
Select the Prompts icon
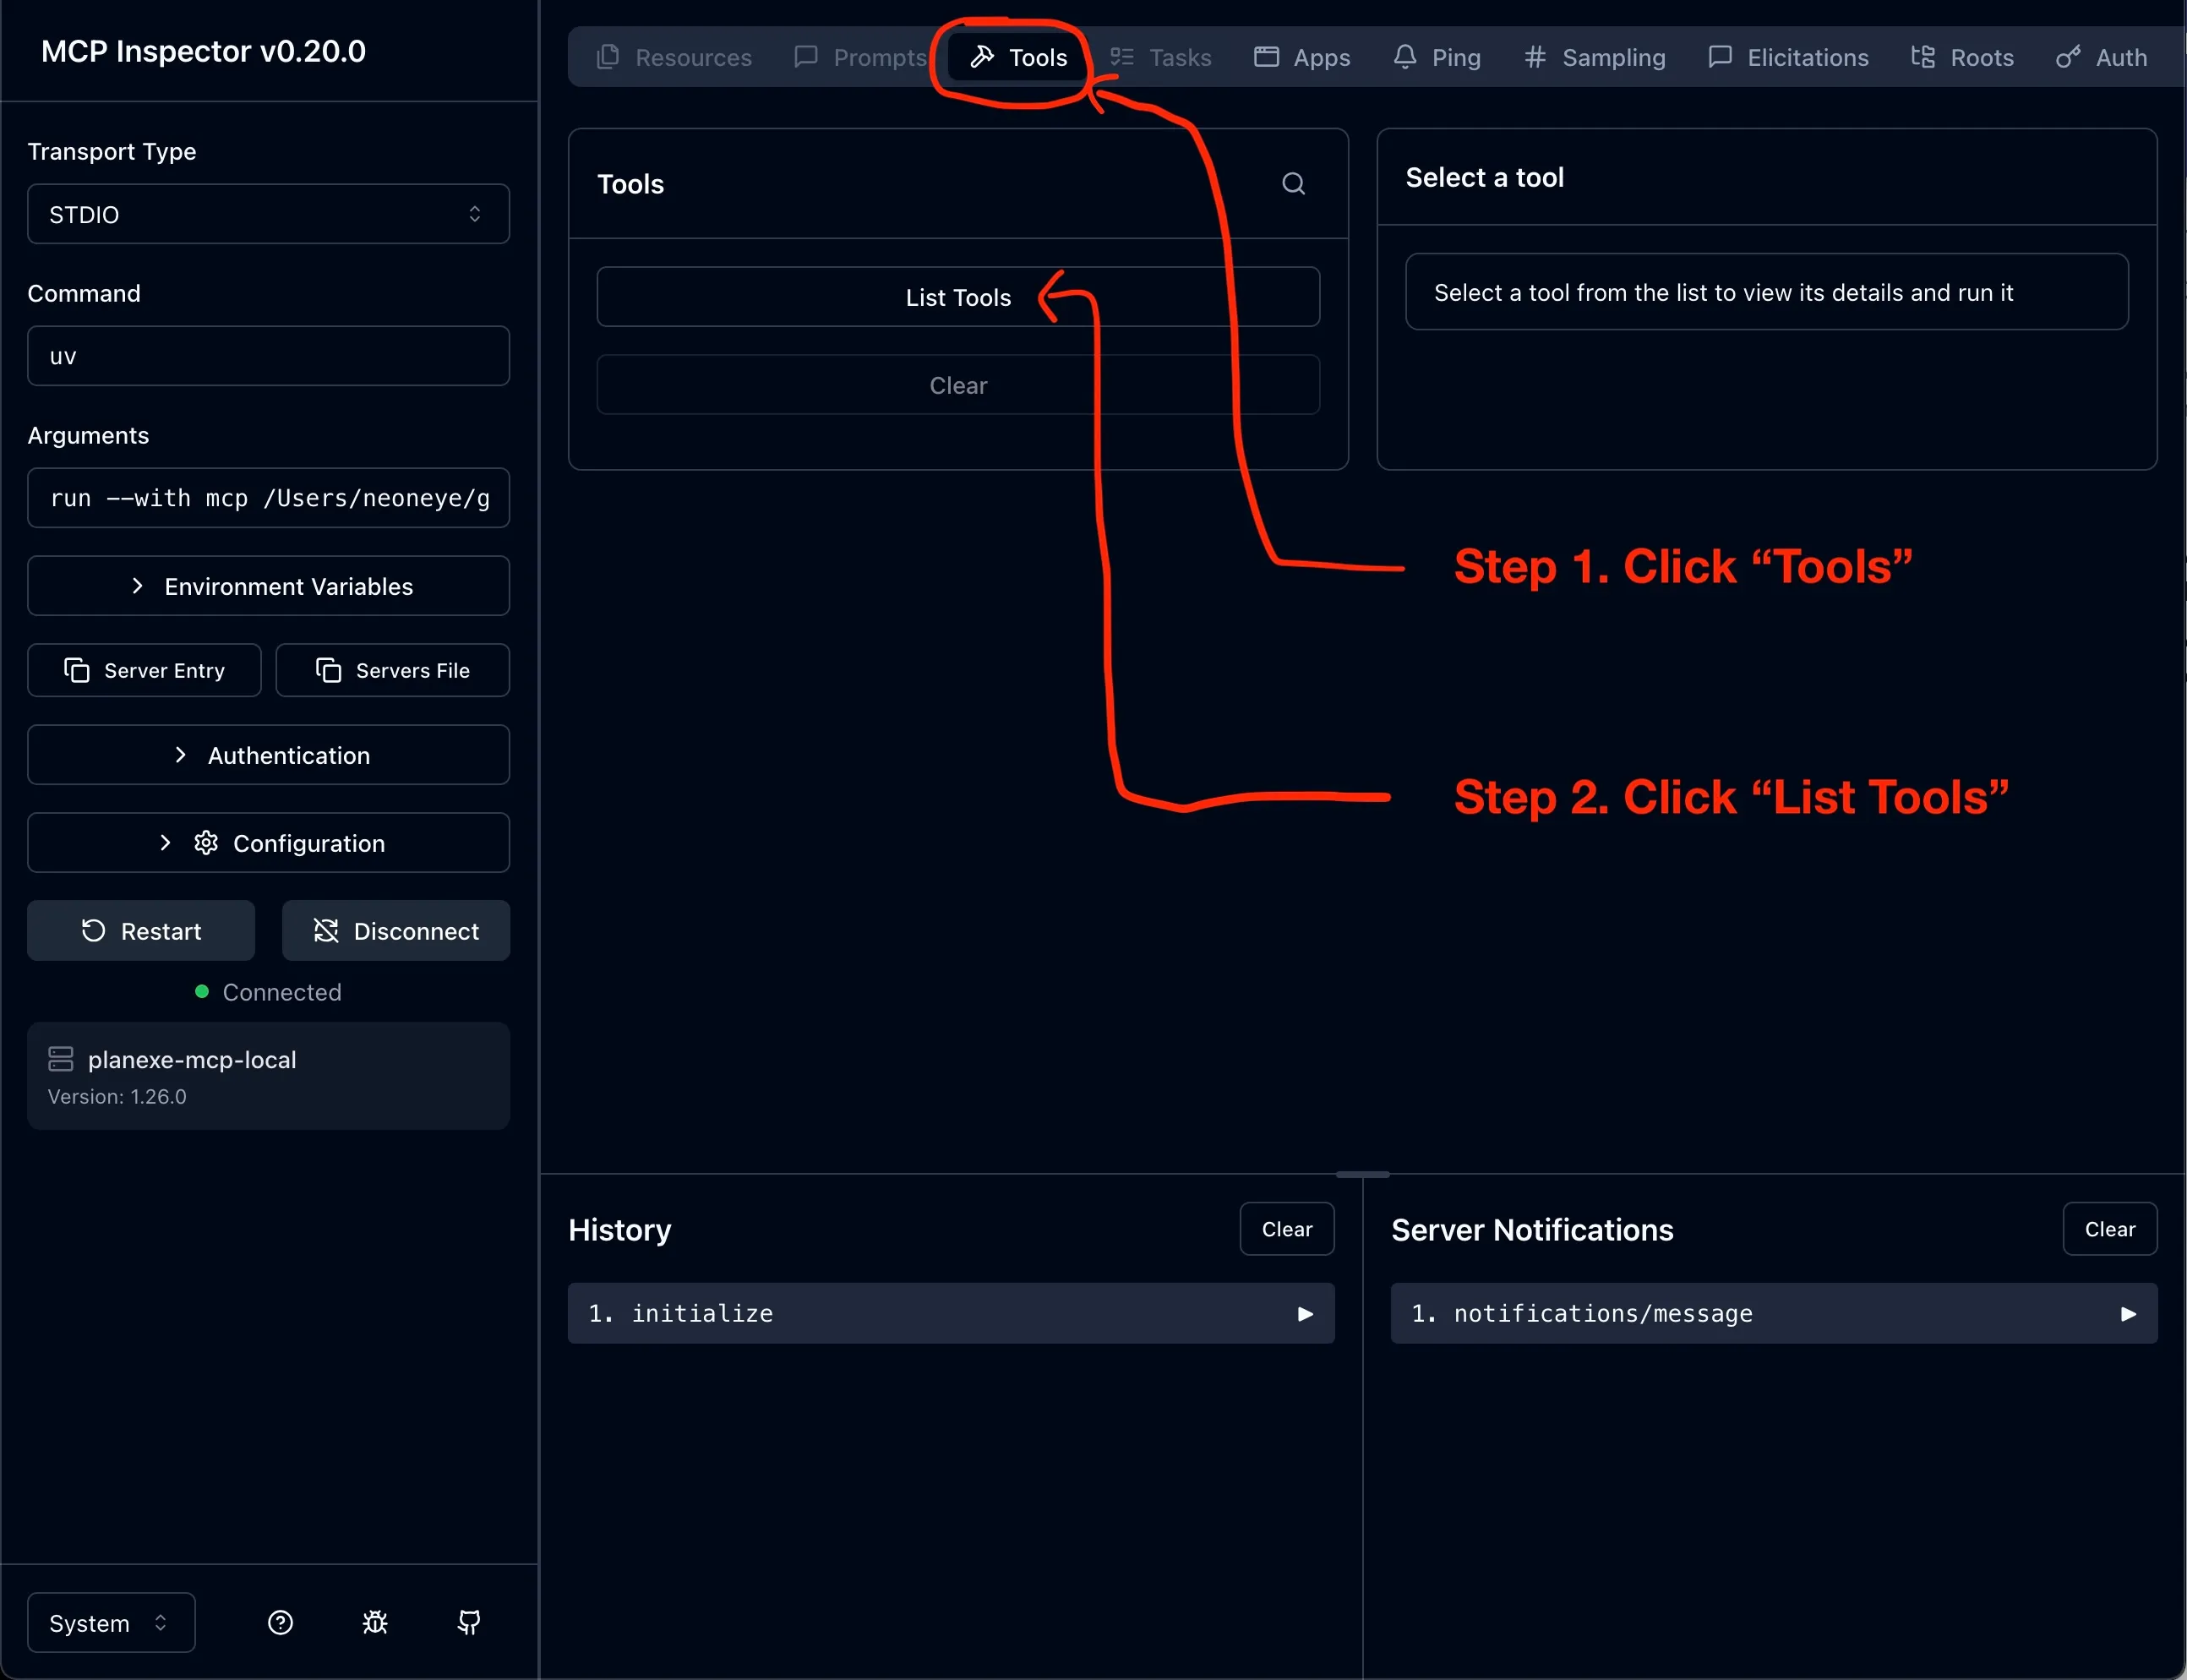click(x=806, y=57)
